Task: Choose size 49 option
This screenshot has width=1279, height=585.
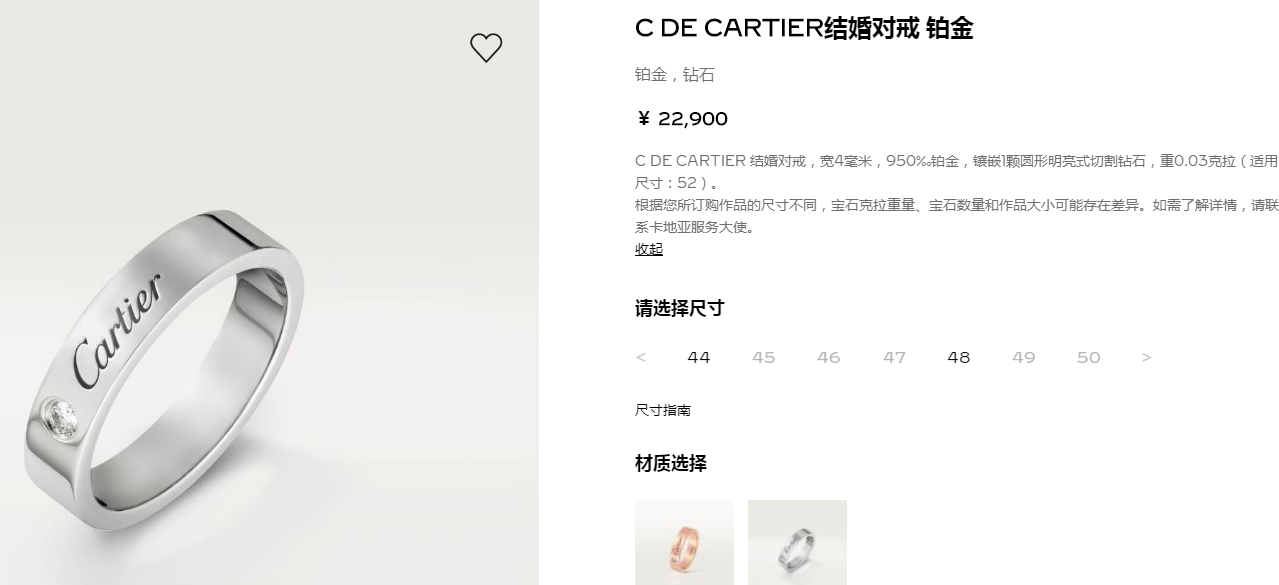Action: tap(1024, 358)
